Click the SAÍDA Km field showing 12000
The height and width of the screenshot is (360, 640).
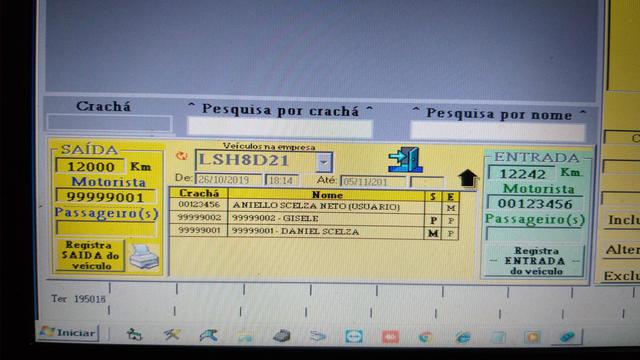(x=91, y=166)
